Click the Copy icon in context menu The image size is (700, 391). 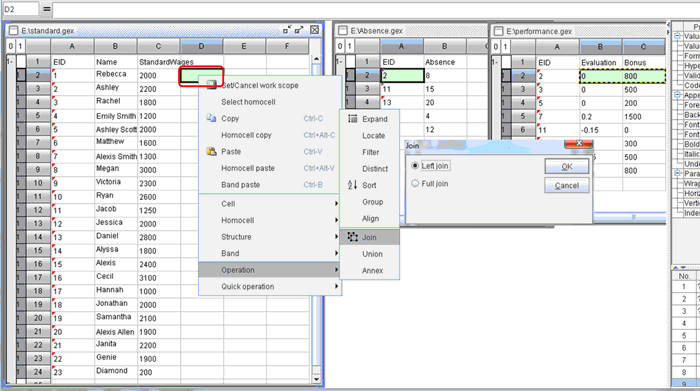click(x=211, y=118)
